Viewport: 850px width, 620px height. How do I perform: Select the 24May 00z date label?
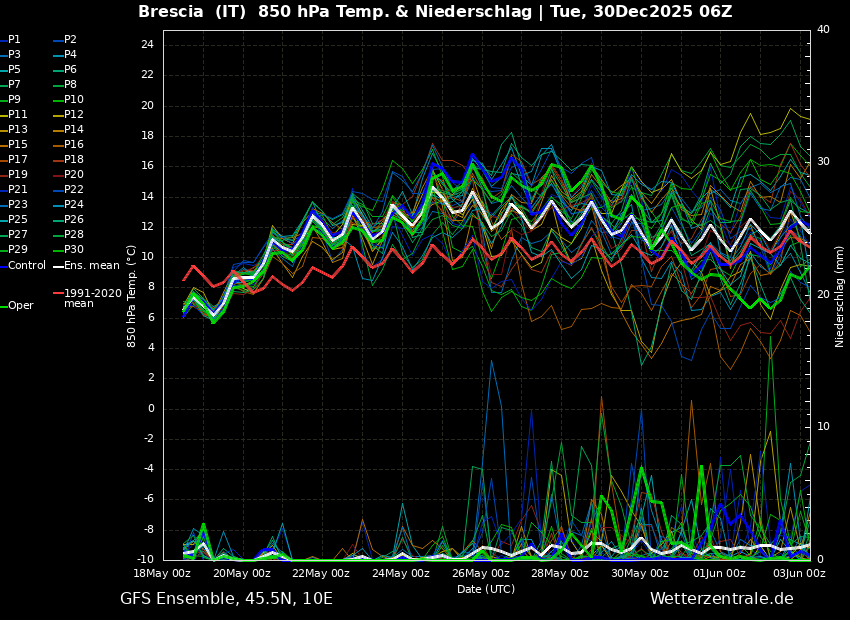tap(401, 573)
